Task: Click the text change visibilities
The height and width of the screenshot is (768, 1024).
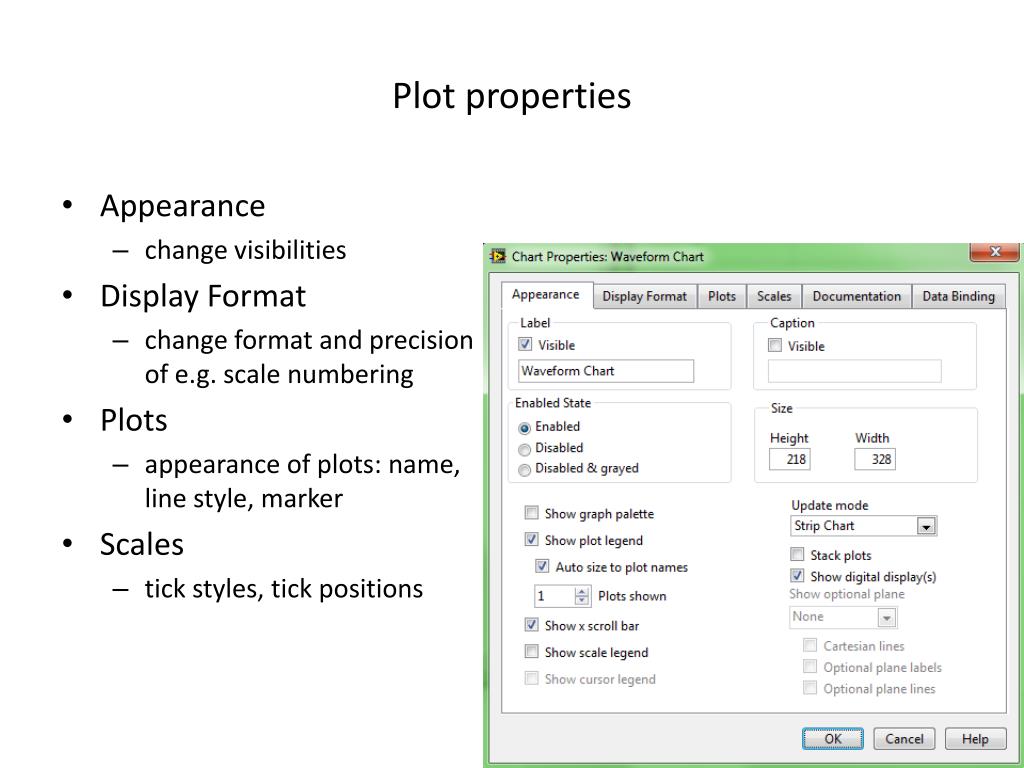Action: click(x=246, y=250)
